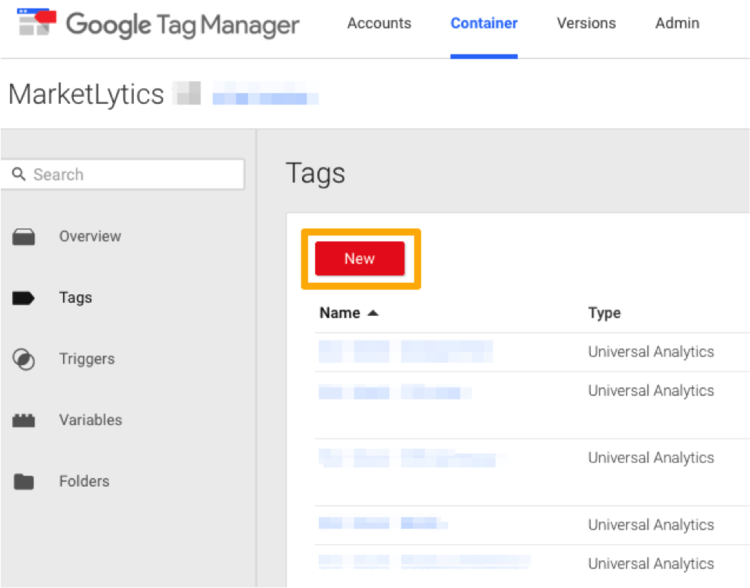Click Universal Analytics type in third row
The image size is (750, 588).
coord(651,457)
